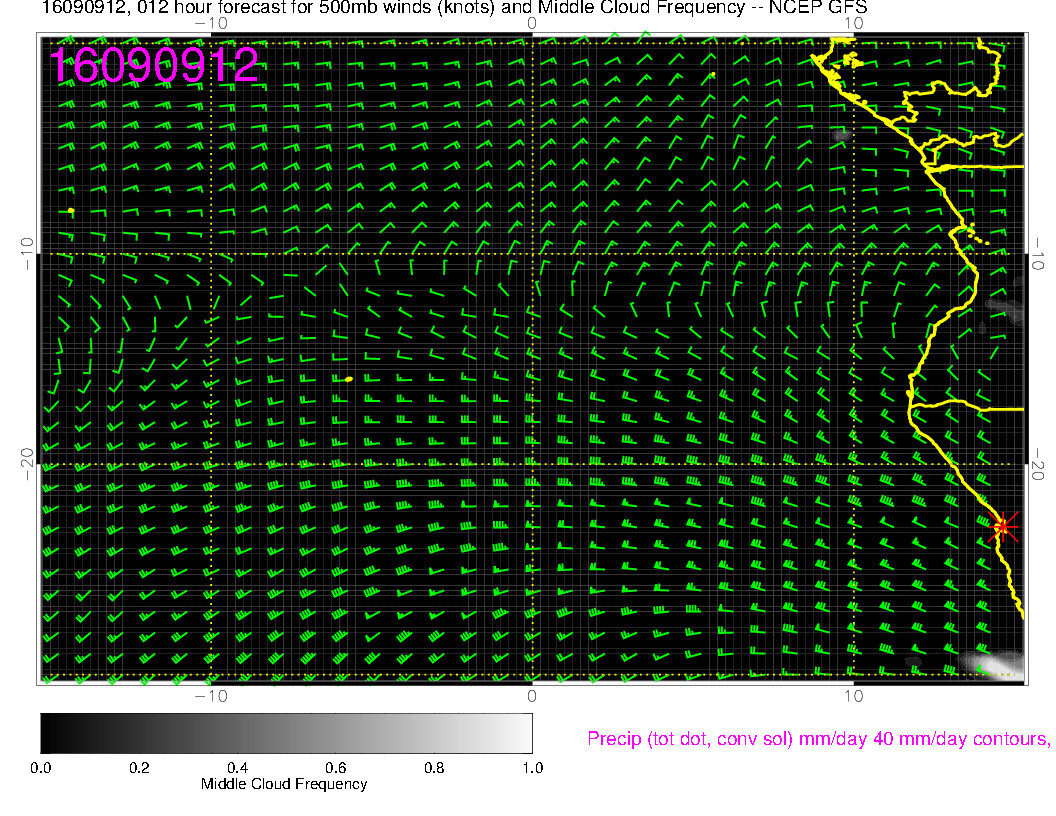The image size is (1056, 816).
Task: Click the -20 latitude label on the left axis
Action: click(27, 464)
